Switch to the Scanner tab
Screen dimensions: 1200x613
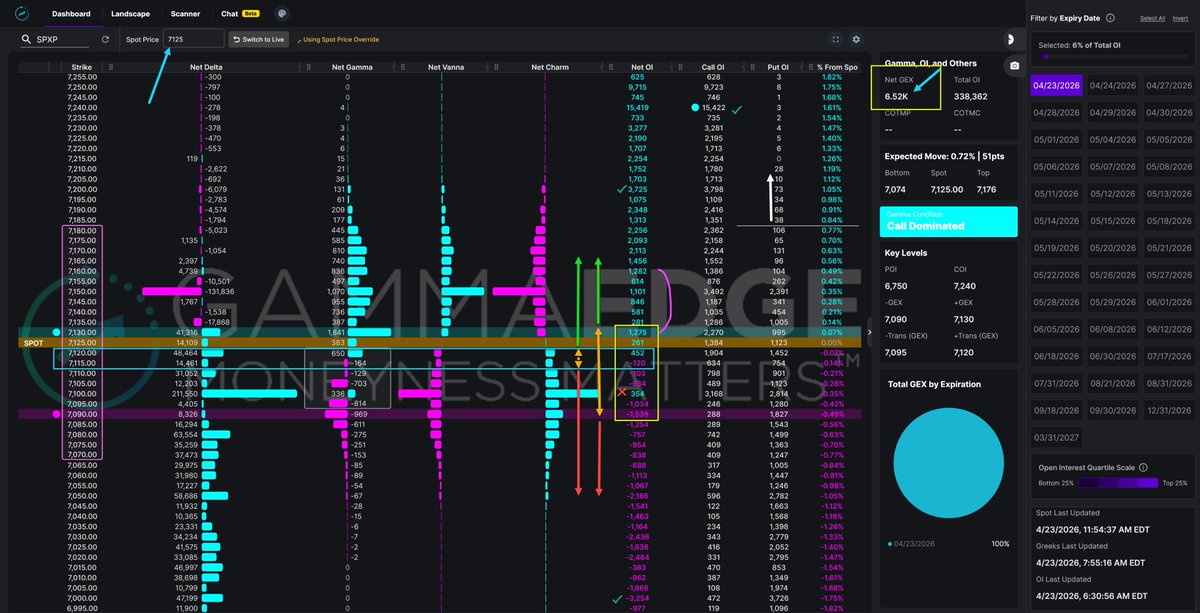coord(185,14)
